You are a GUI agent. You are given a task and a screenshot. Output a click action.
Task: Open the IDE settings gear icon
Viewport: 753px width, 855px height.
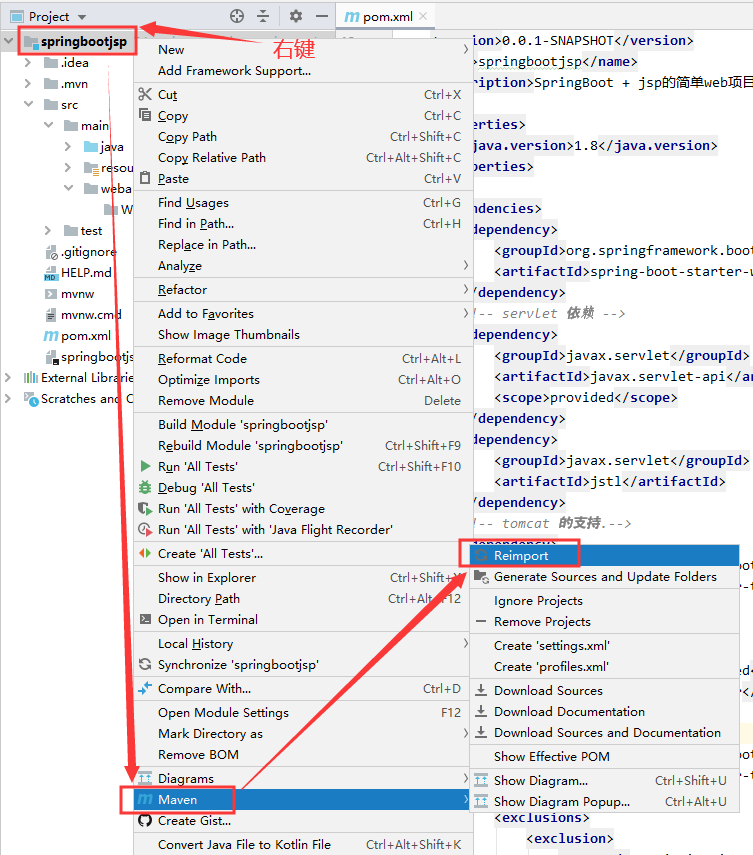click(293, 17)
